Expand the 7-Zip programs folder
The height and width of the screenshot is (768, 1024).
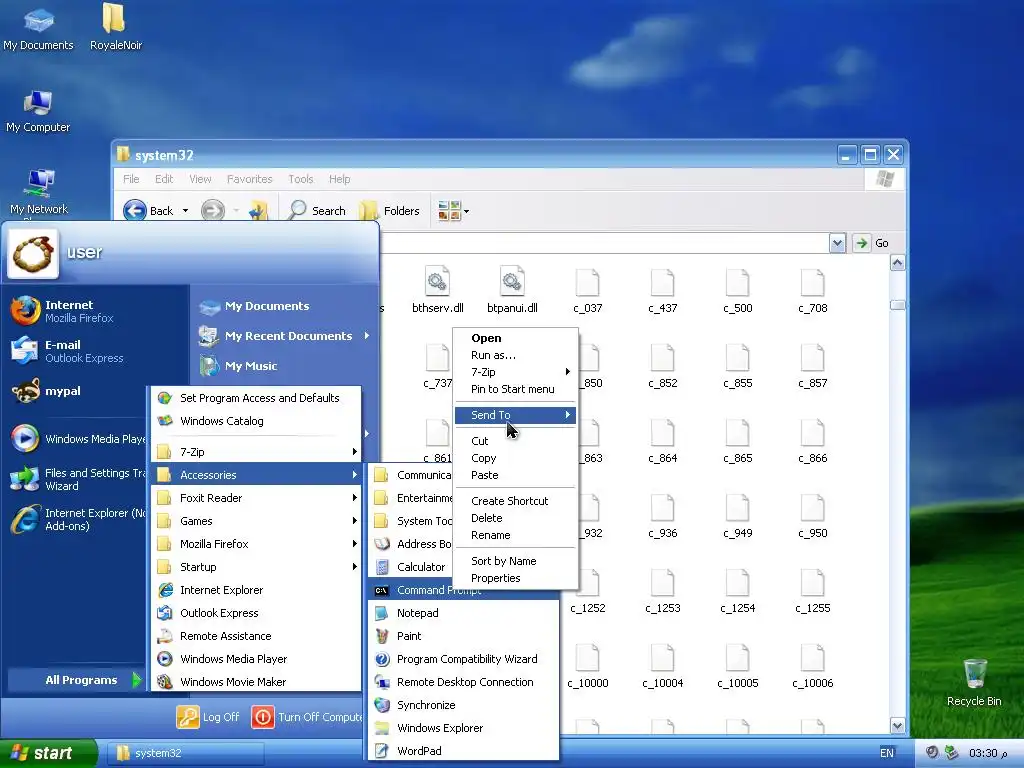coord(256,451)
